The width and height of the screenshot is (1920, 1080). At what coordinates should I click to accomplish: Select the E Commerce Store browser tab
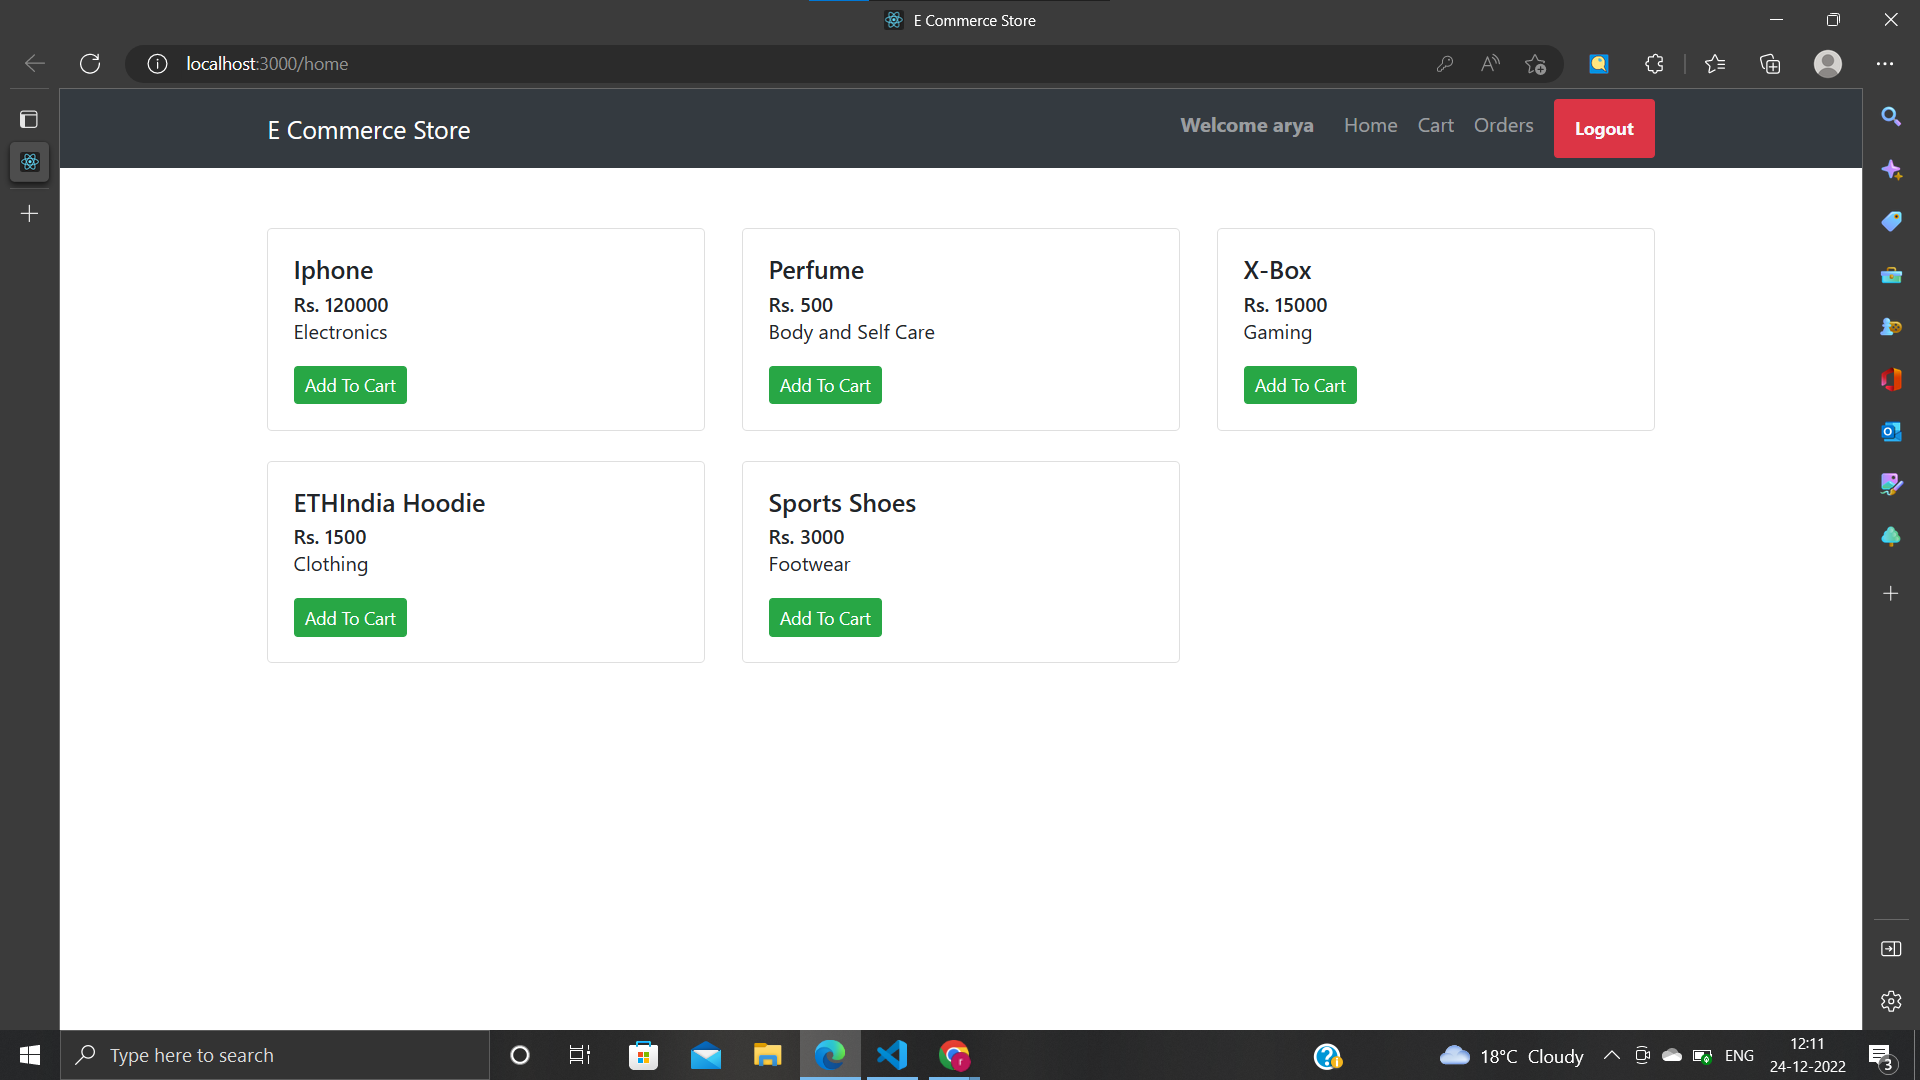[958, 20]
